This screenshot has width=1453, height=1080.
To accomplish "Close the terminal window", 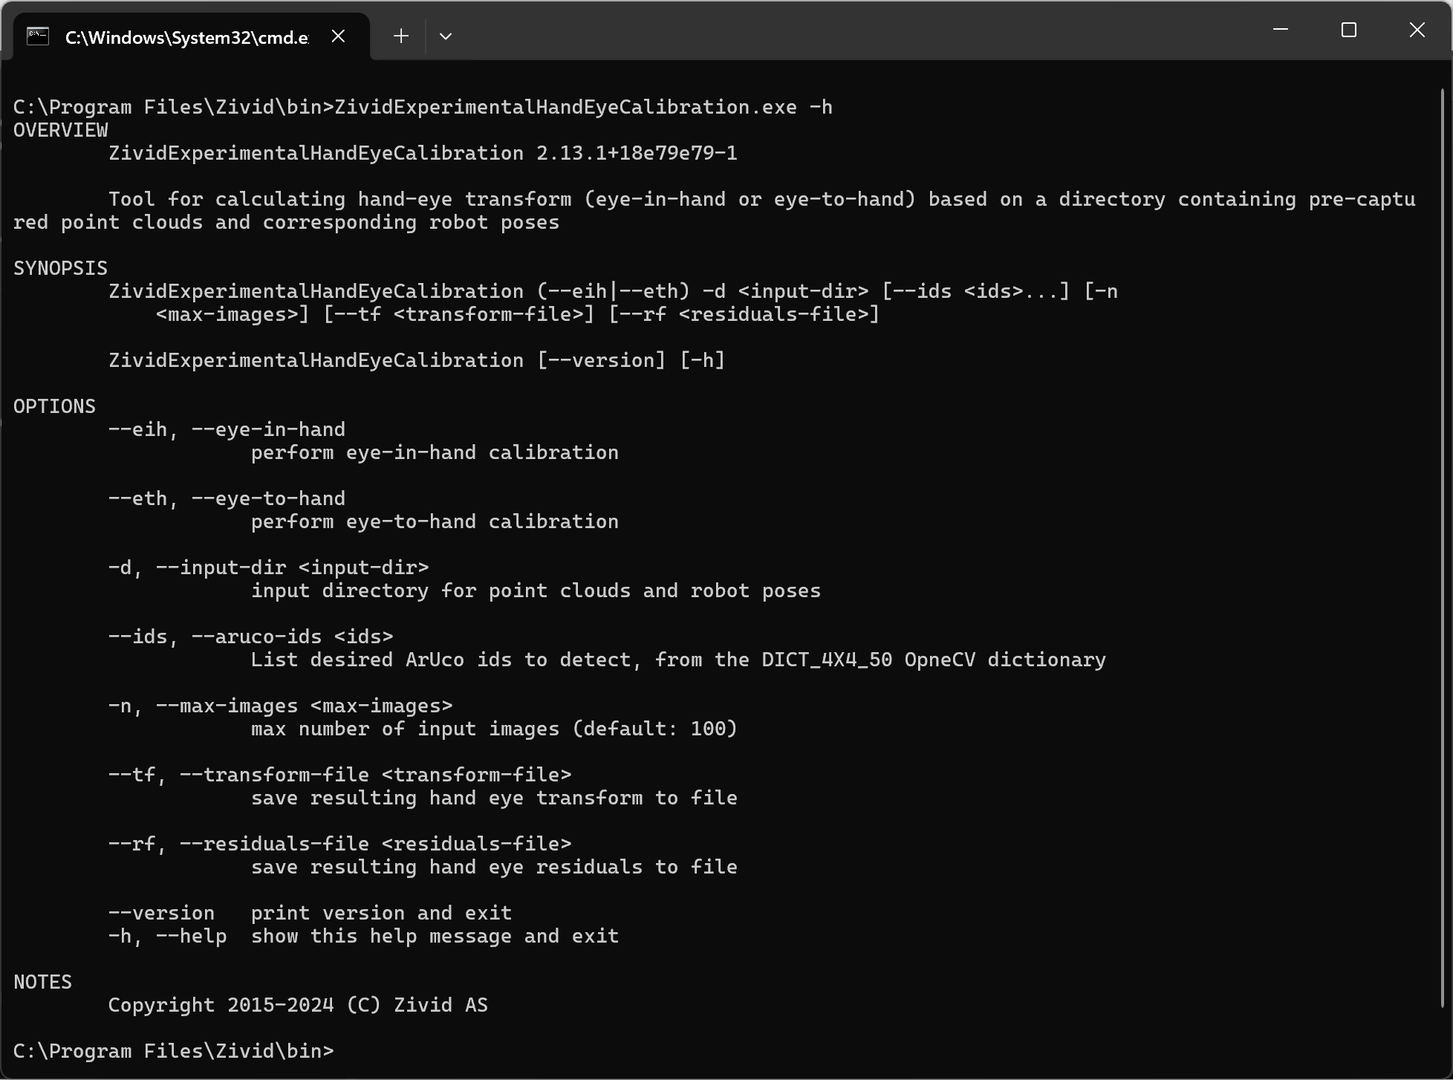I will pyautogui.click(x=1416, y=30).
